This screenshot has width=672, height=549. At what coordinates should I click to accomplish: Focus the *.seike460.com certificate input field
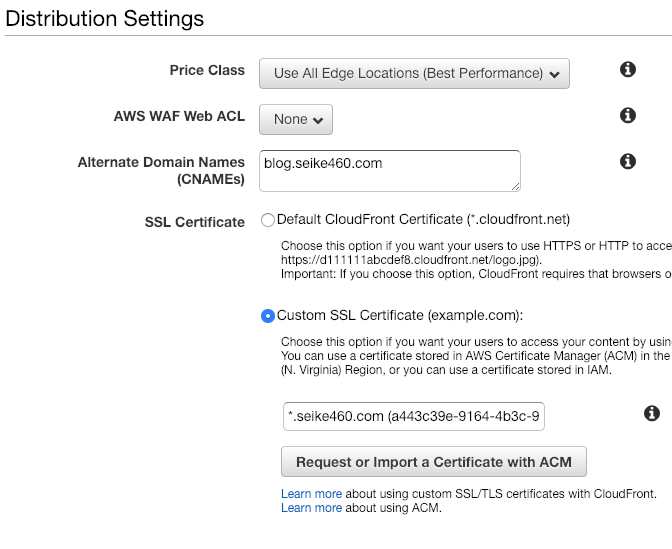point(414,416)
